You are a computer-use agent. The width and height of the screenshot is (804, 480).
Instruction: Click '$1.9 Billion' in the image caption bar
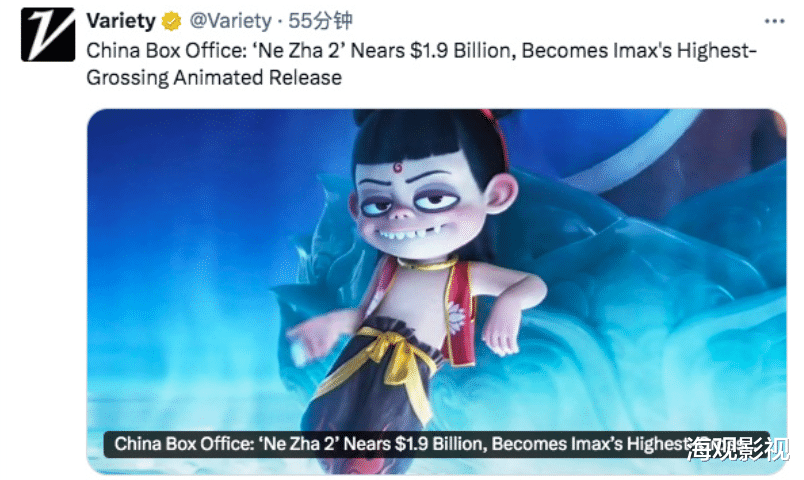pos(440,444)
